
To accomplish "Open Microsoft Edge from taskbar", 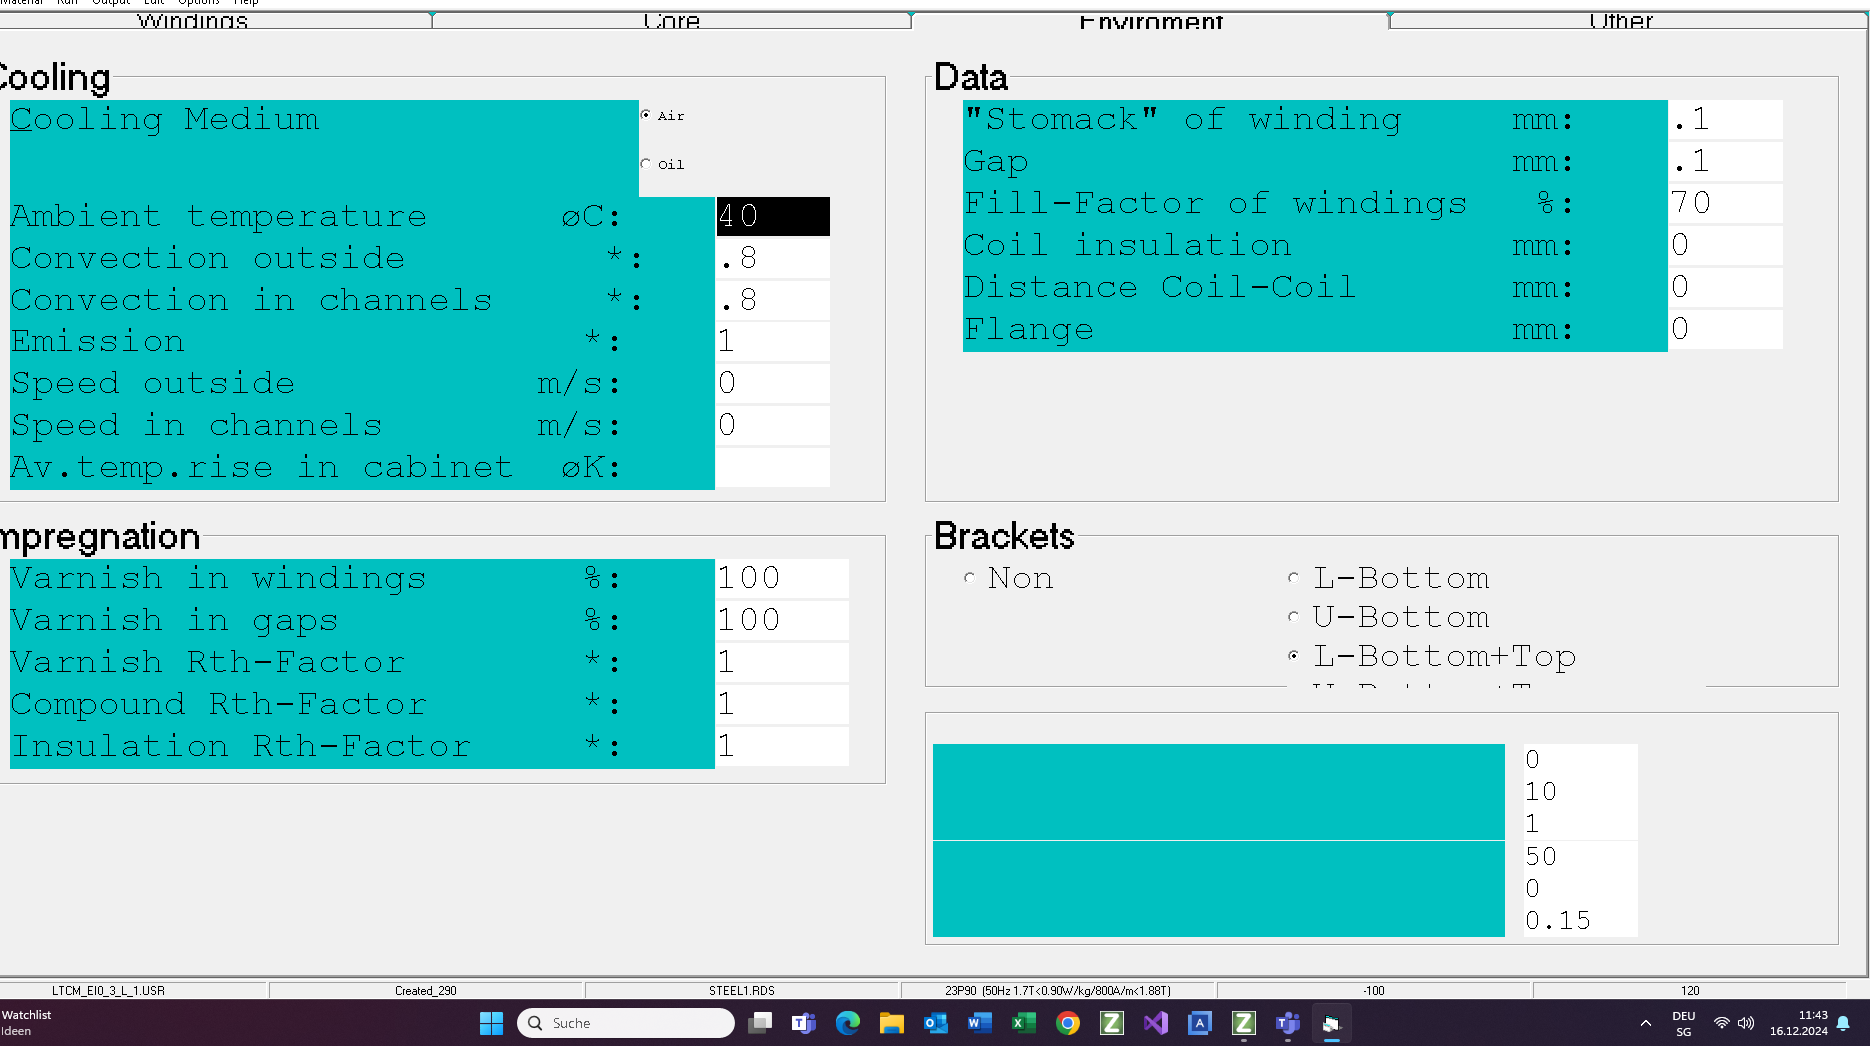I will click(848, 1023).
